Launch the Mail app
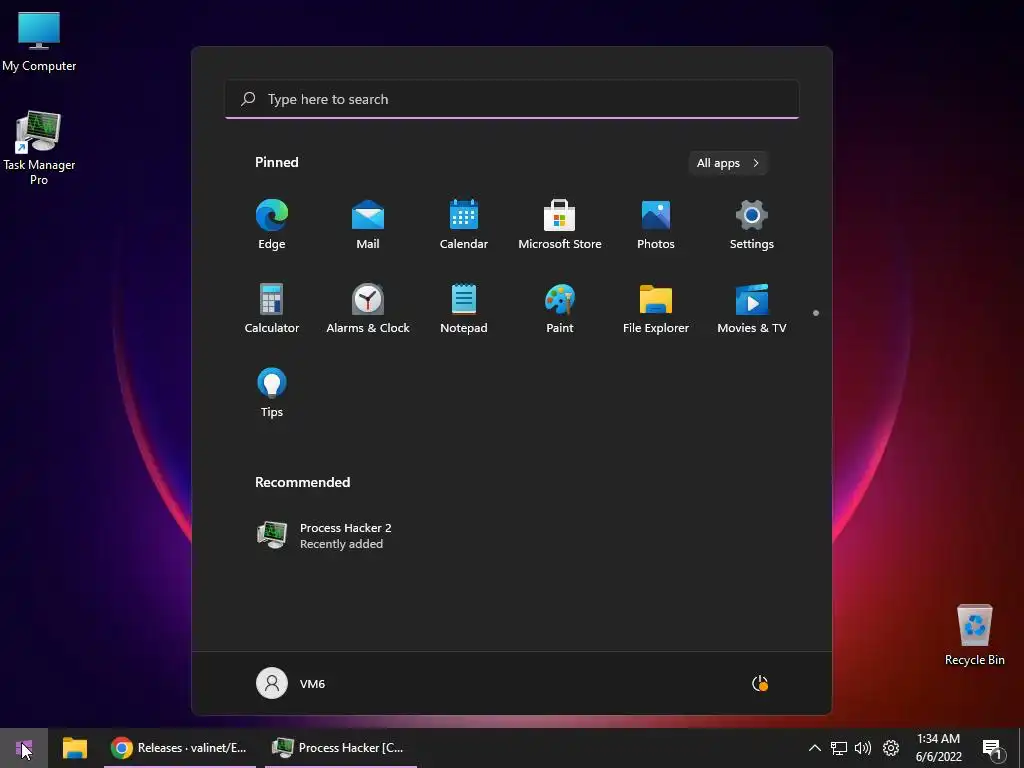Image resolution: width=1024 pixels, height=768 pixels. coord(368,225)
